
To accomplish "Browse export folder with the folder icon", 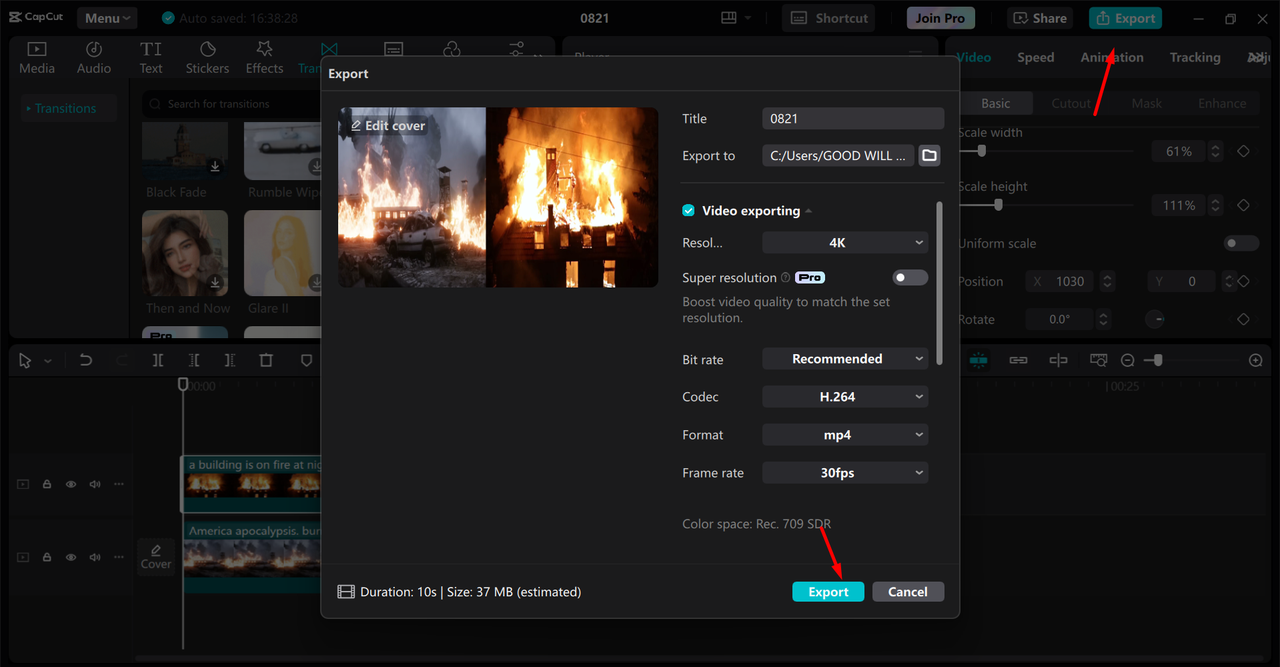I will click(929, 155).
